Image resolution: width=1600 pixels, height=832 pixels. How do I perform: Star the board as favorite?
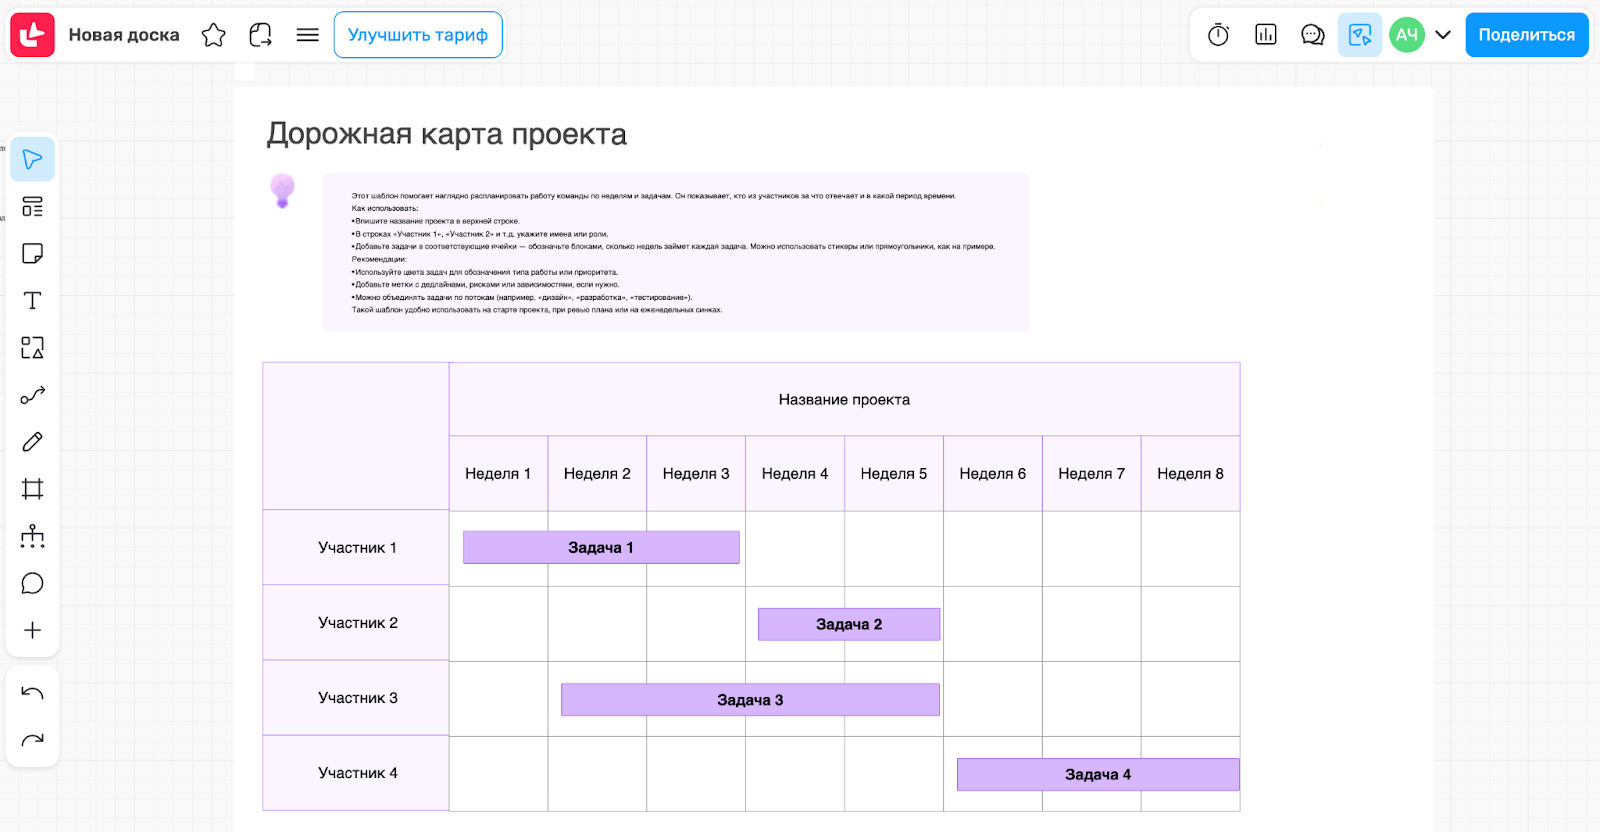[213, 35]
